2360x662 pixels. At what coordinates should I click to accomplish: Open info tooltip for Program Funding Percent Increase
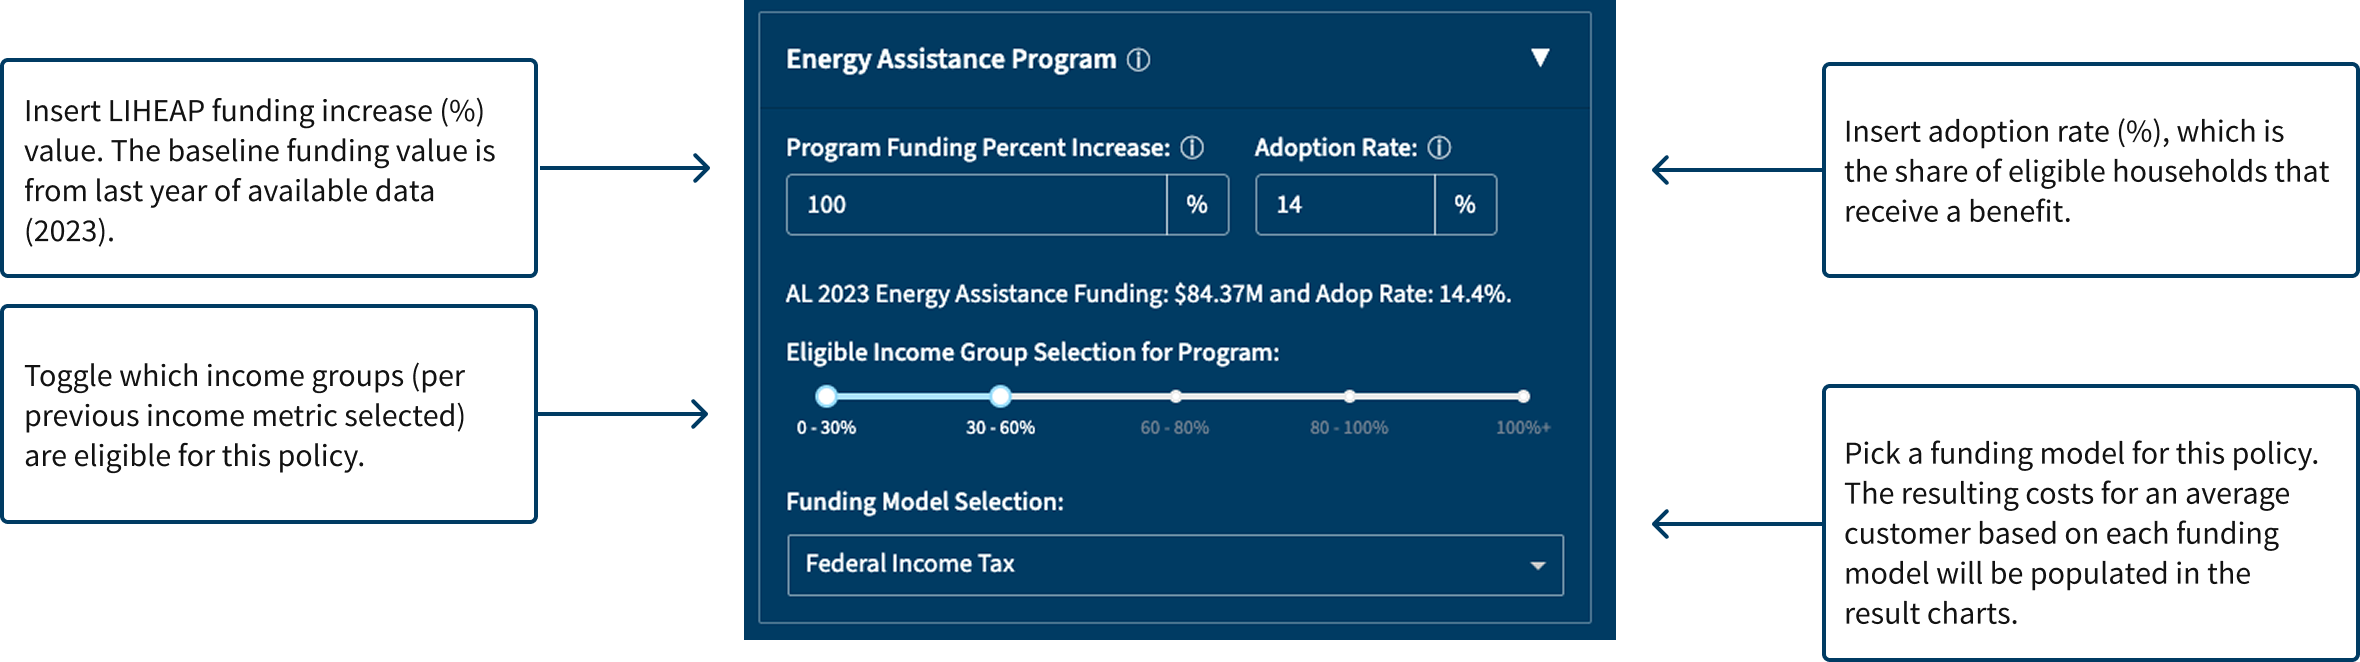coord(1193,148)
